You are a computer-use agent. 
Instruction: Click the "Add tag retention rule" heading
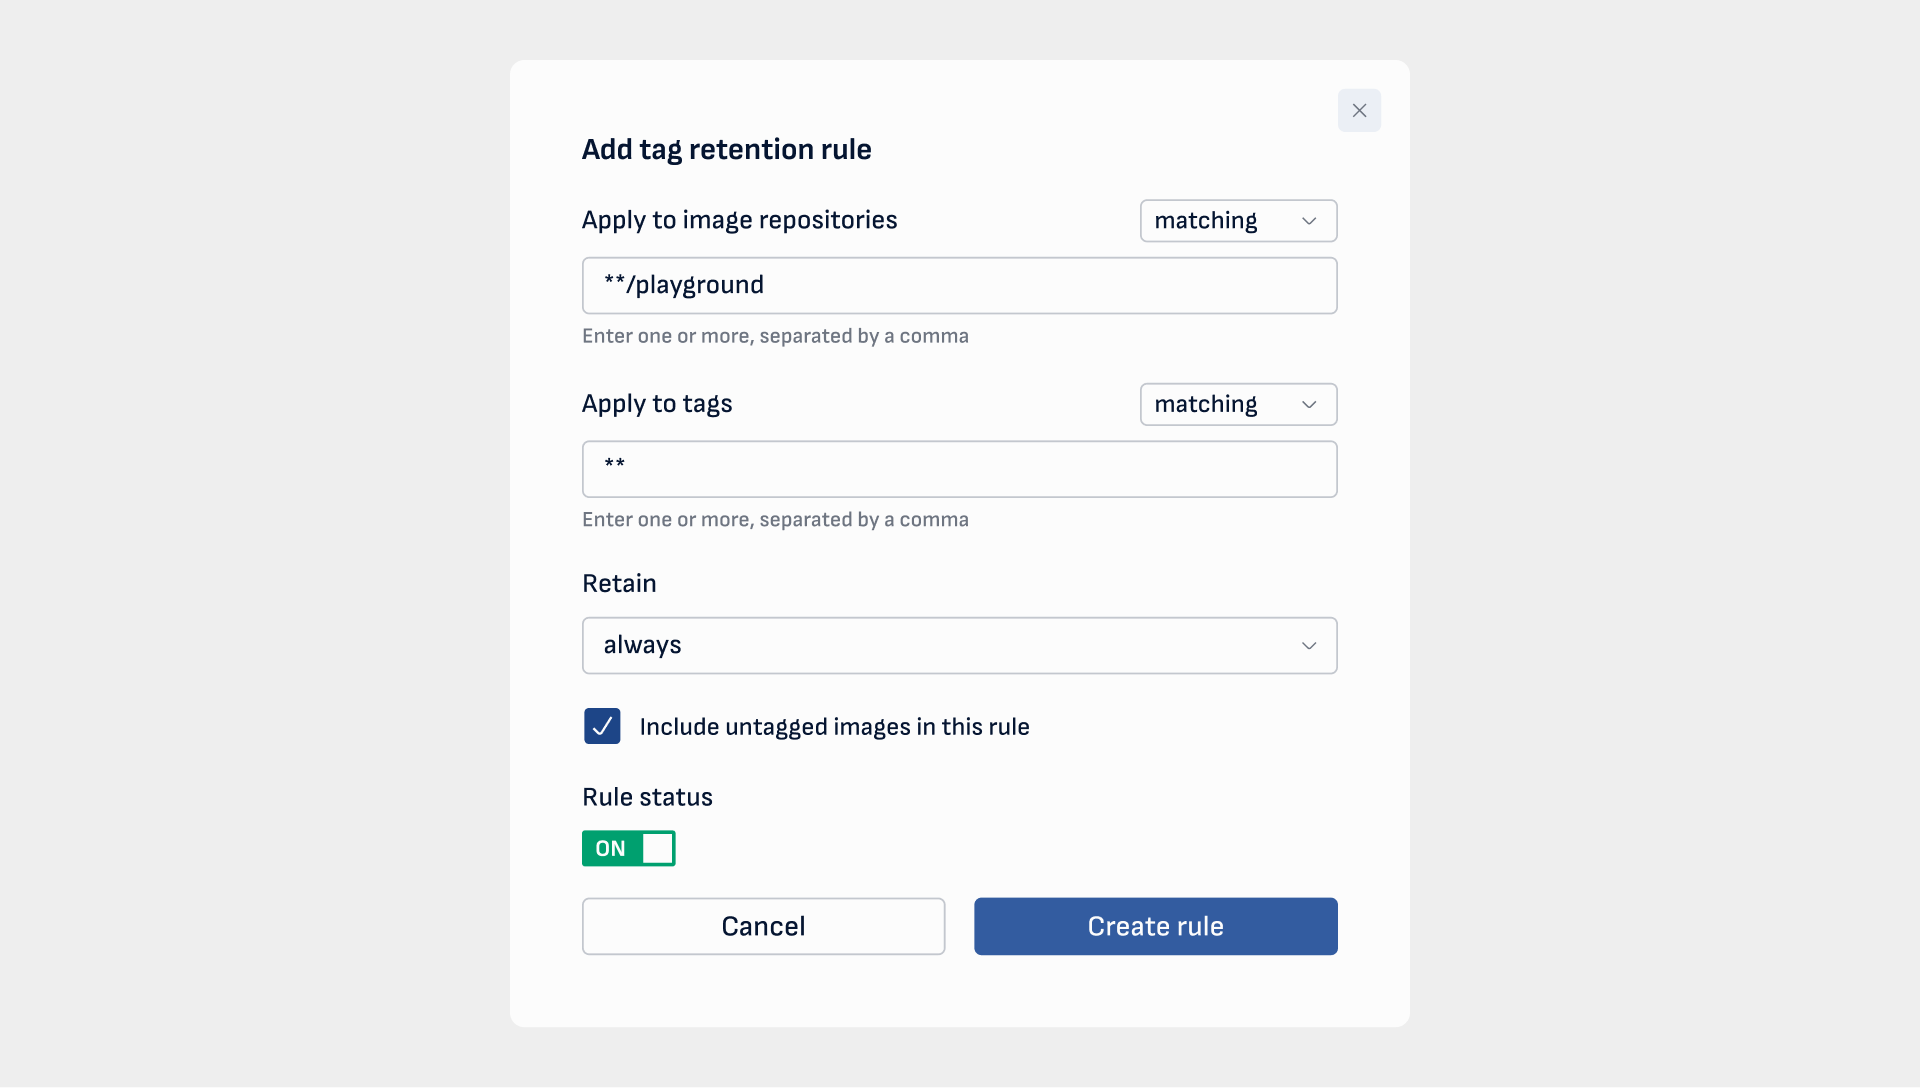tap(726, 149)
